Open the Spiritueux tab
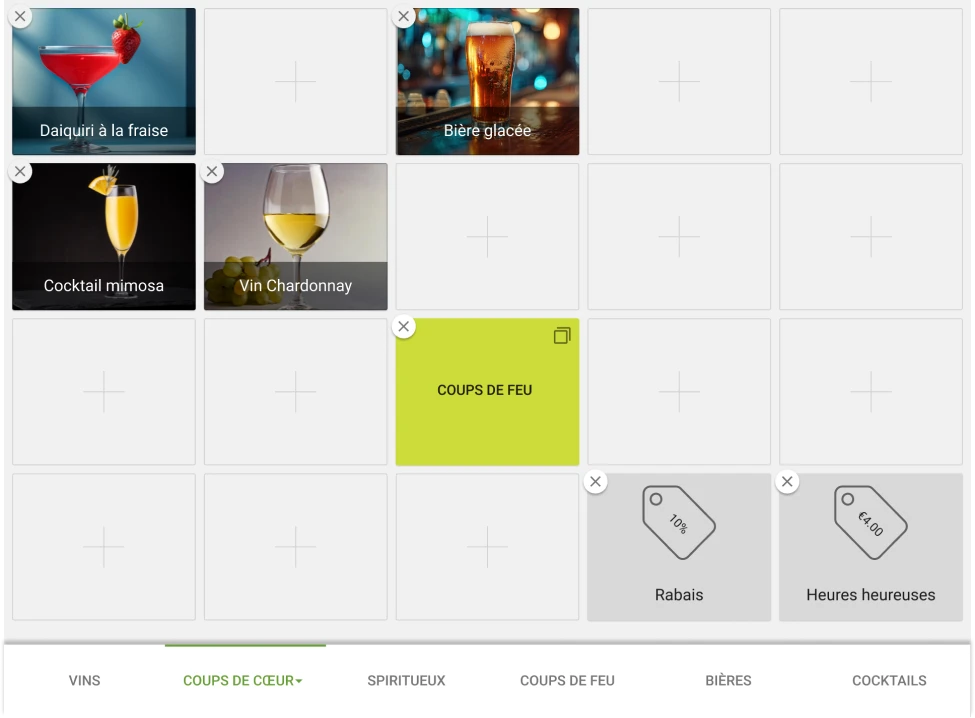 click(x=406, y=681)
